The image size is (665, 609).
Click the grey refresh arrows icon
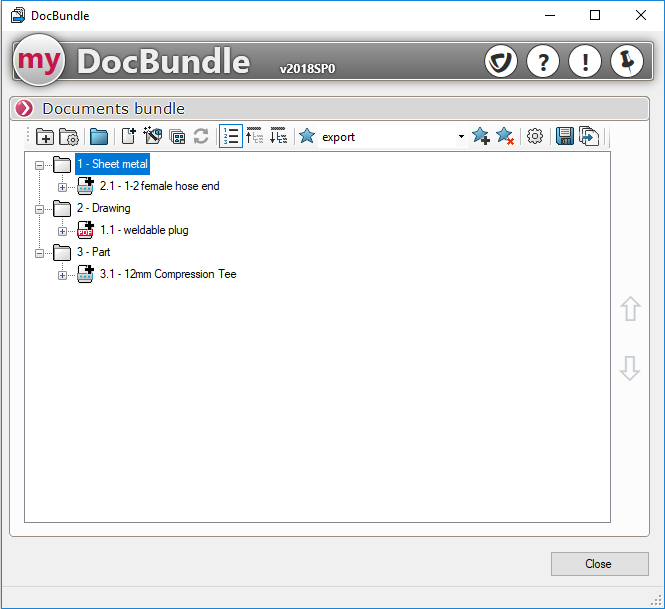(201, 137)
